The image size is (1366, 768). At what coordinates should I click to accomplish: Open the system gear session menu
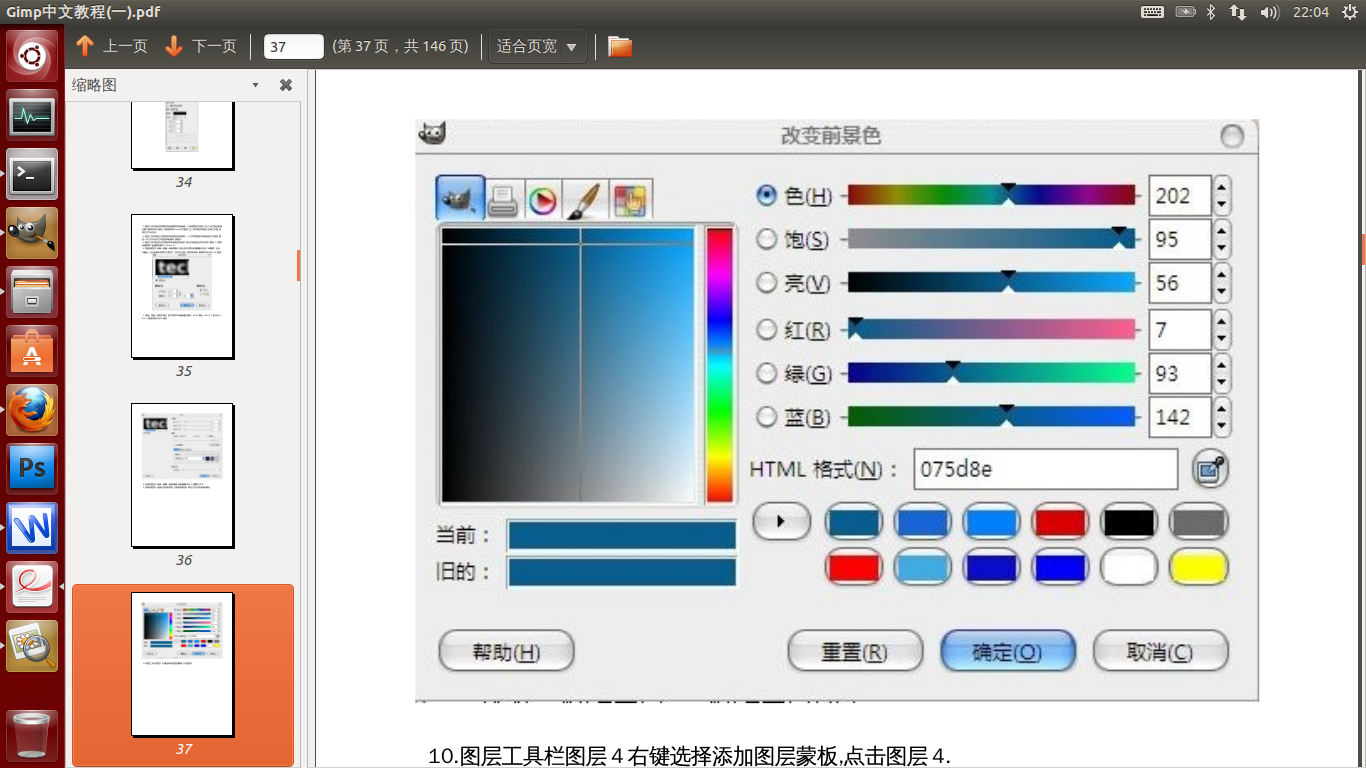point(1350,12)
